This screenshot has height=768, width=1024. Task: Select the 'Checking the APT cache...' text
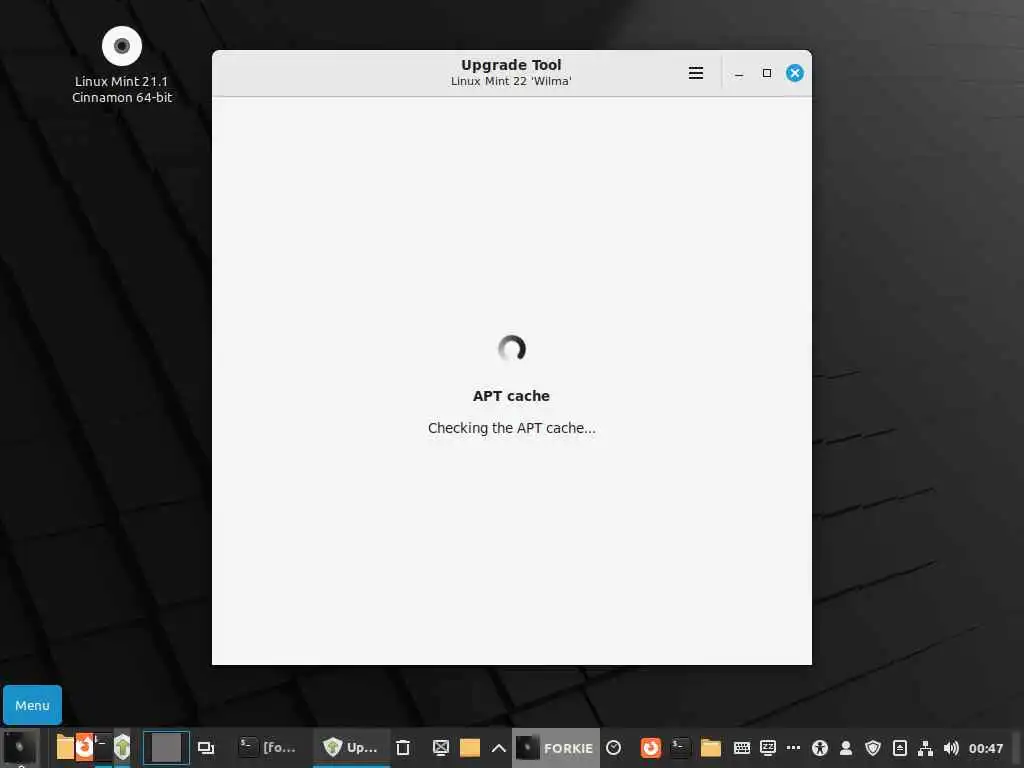[x=511, y=428]
